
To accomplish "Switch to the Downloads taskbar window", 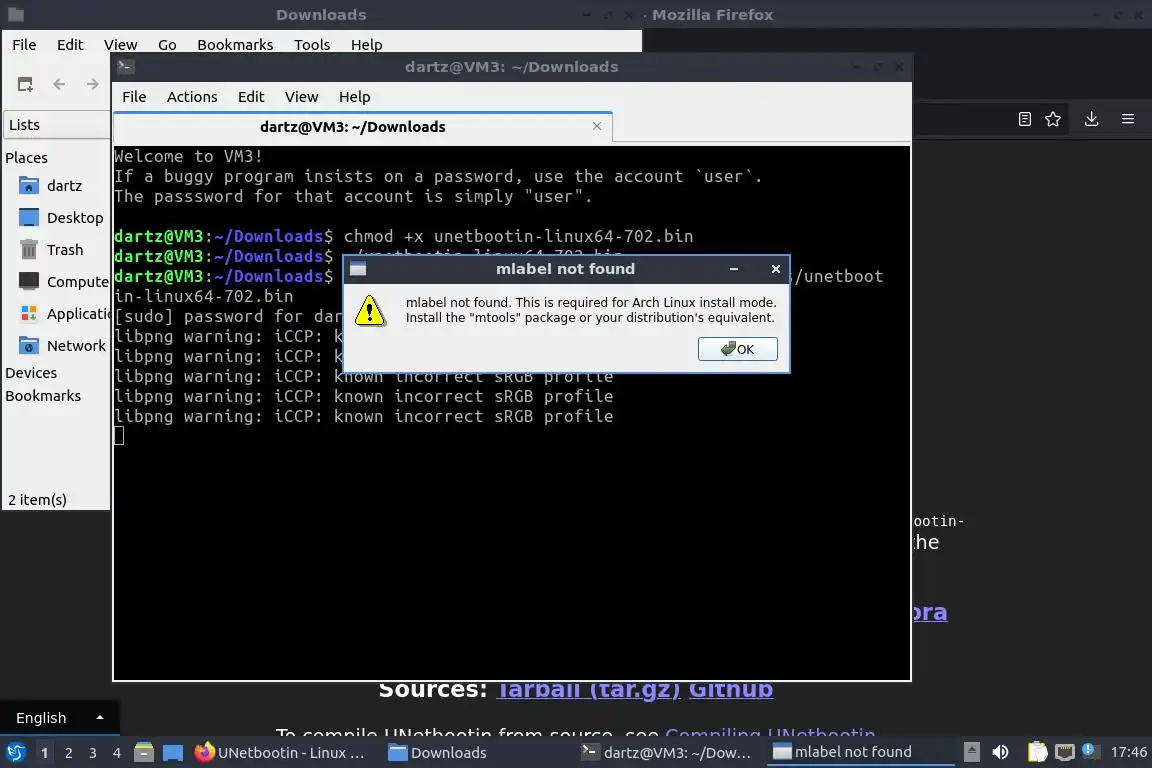I will click(437, 753).
